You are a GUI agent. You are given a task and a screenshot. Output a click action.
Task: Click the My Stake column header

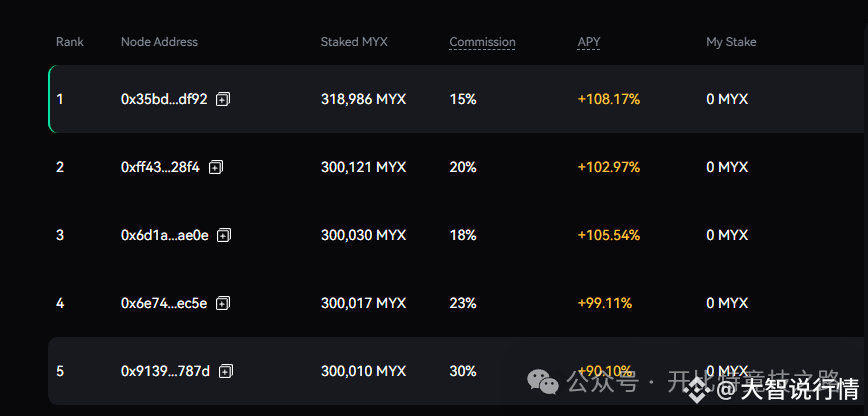click(x=731, y=42)
